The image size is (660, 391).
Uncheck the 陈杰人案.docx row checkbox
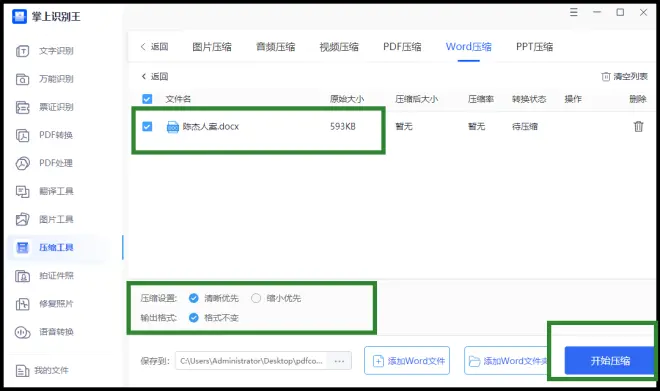point(147,126)
